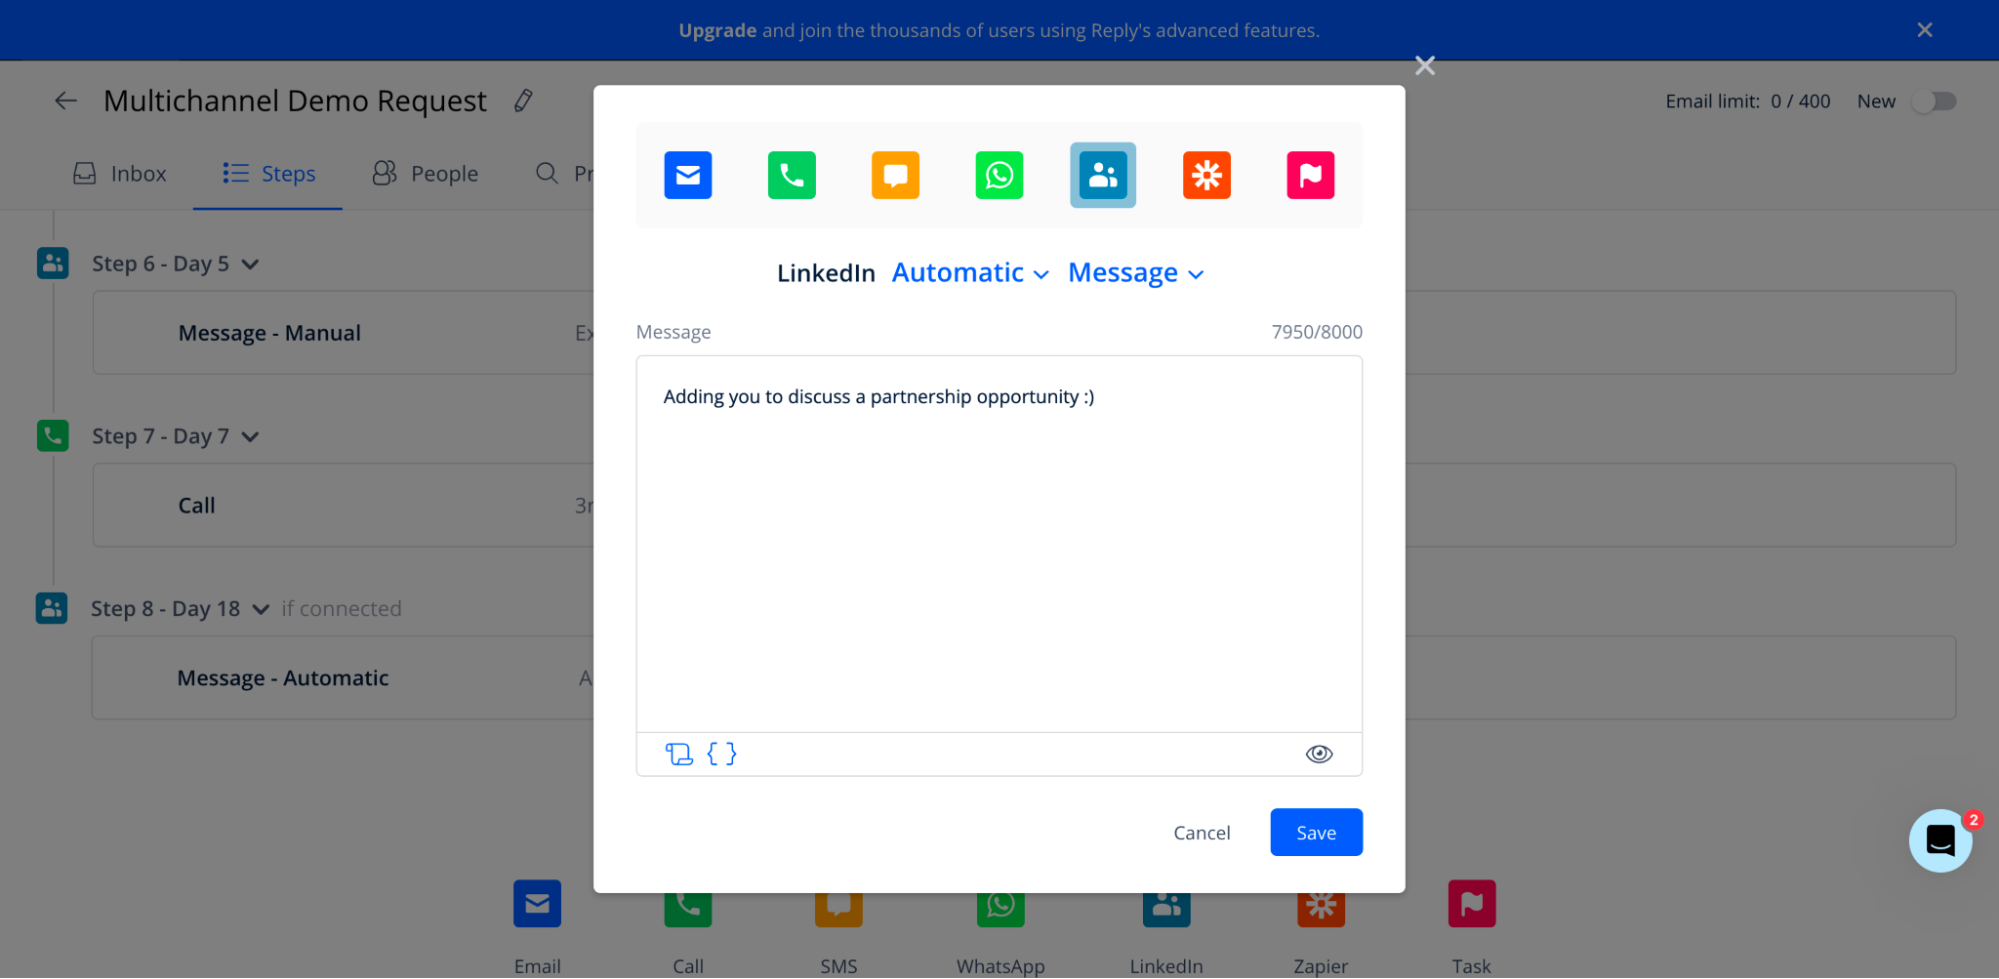Close the LinkedIn step modal
Image resolution: width=1999 pixels, height=979 pixels.
coord(1425,66)
